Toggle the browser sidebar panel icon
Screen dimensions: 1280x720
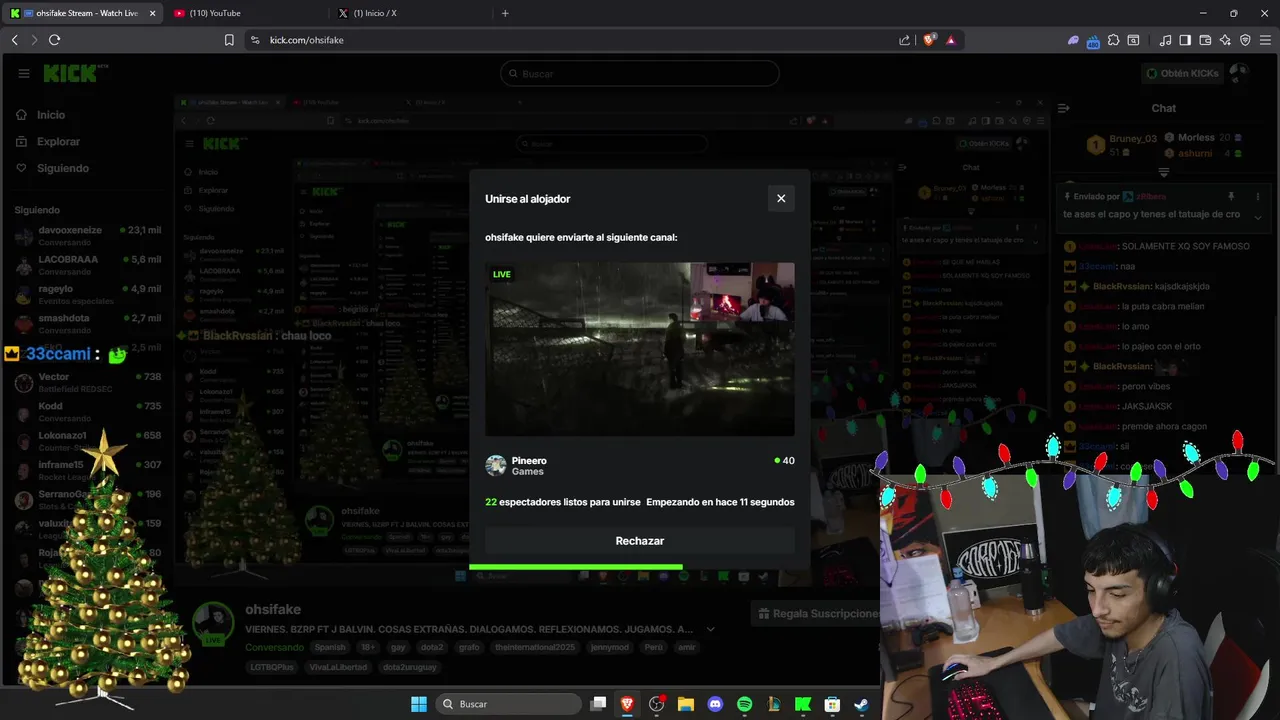tap(1185, 40)
